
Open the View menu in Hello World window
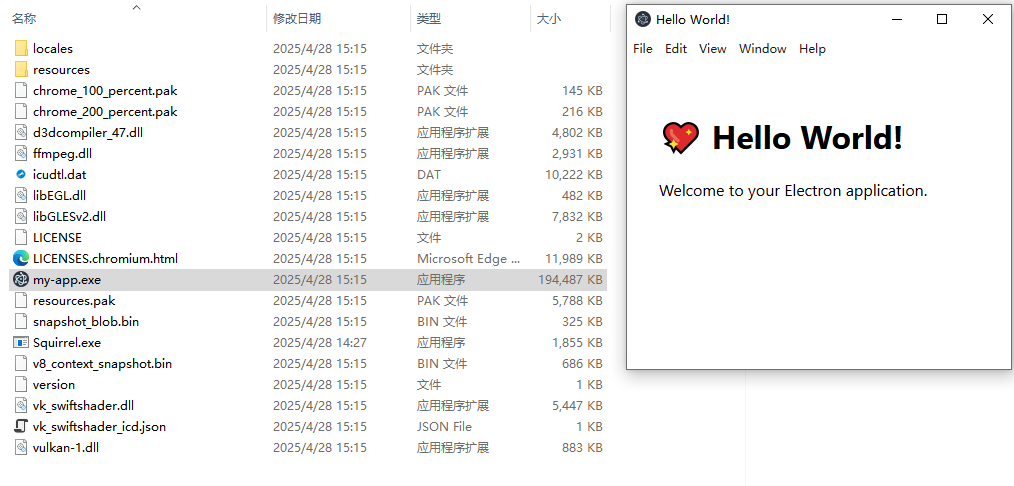[x=713, y=48]
